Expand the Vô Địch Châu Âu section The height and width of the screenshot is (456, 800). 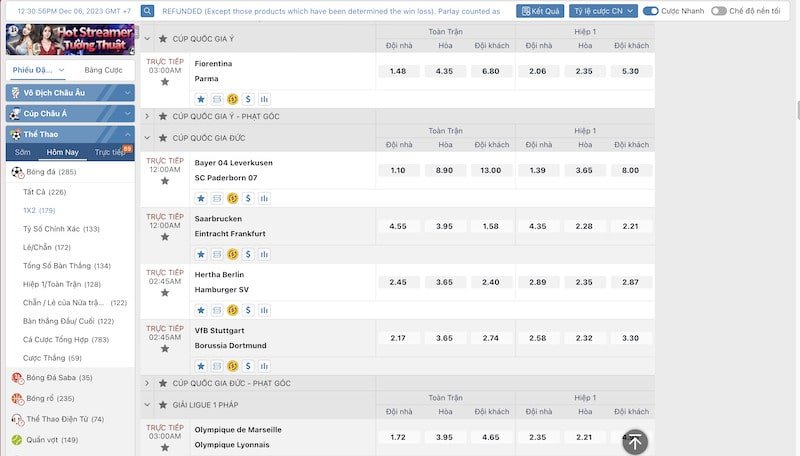(70, 93)
